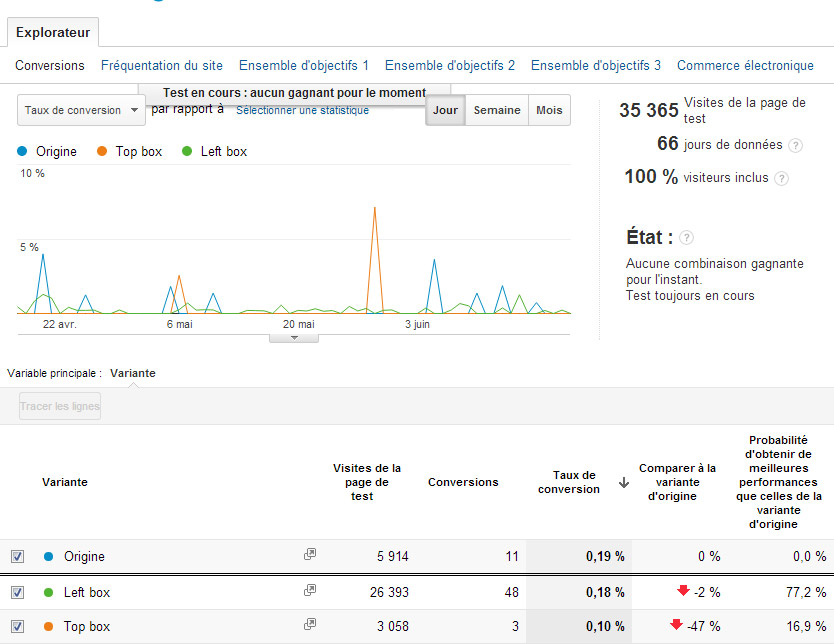834x644 pixels.
Task: Click blue Origine legend dot in chart
Action: pyautogui.click(x=22, y=152)
